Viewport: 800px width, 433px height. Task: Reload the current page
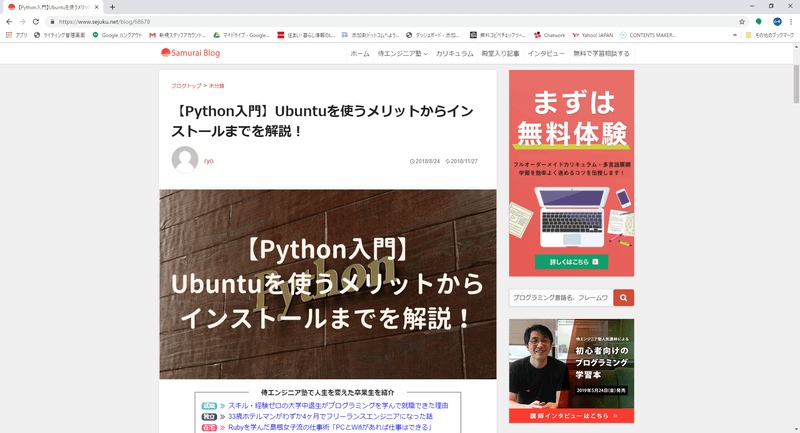[x=36, y=21]
